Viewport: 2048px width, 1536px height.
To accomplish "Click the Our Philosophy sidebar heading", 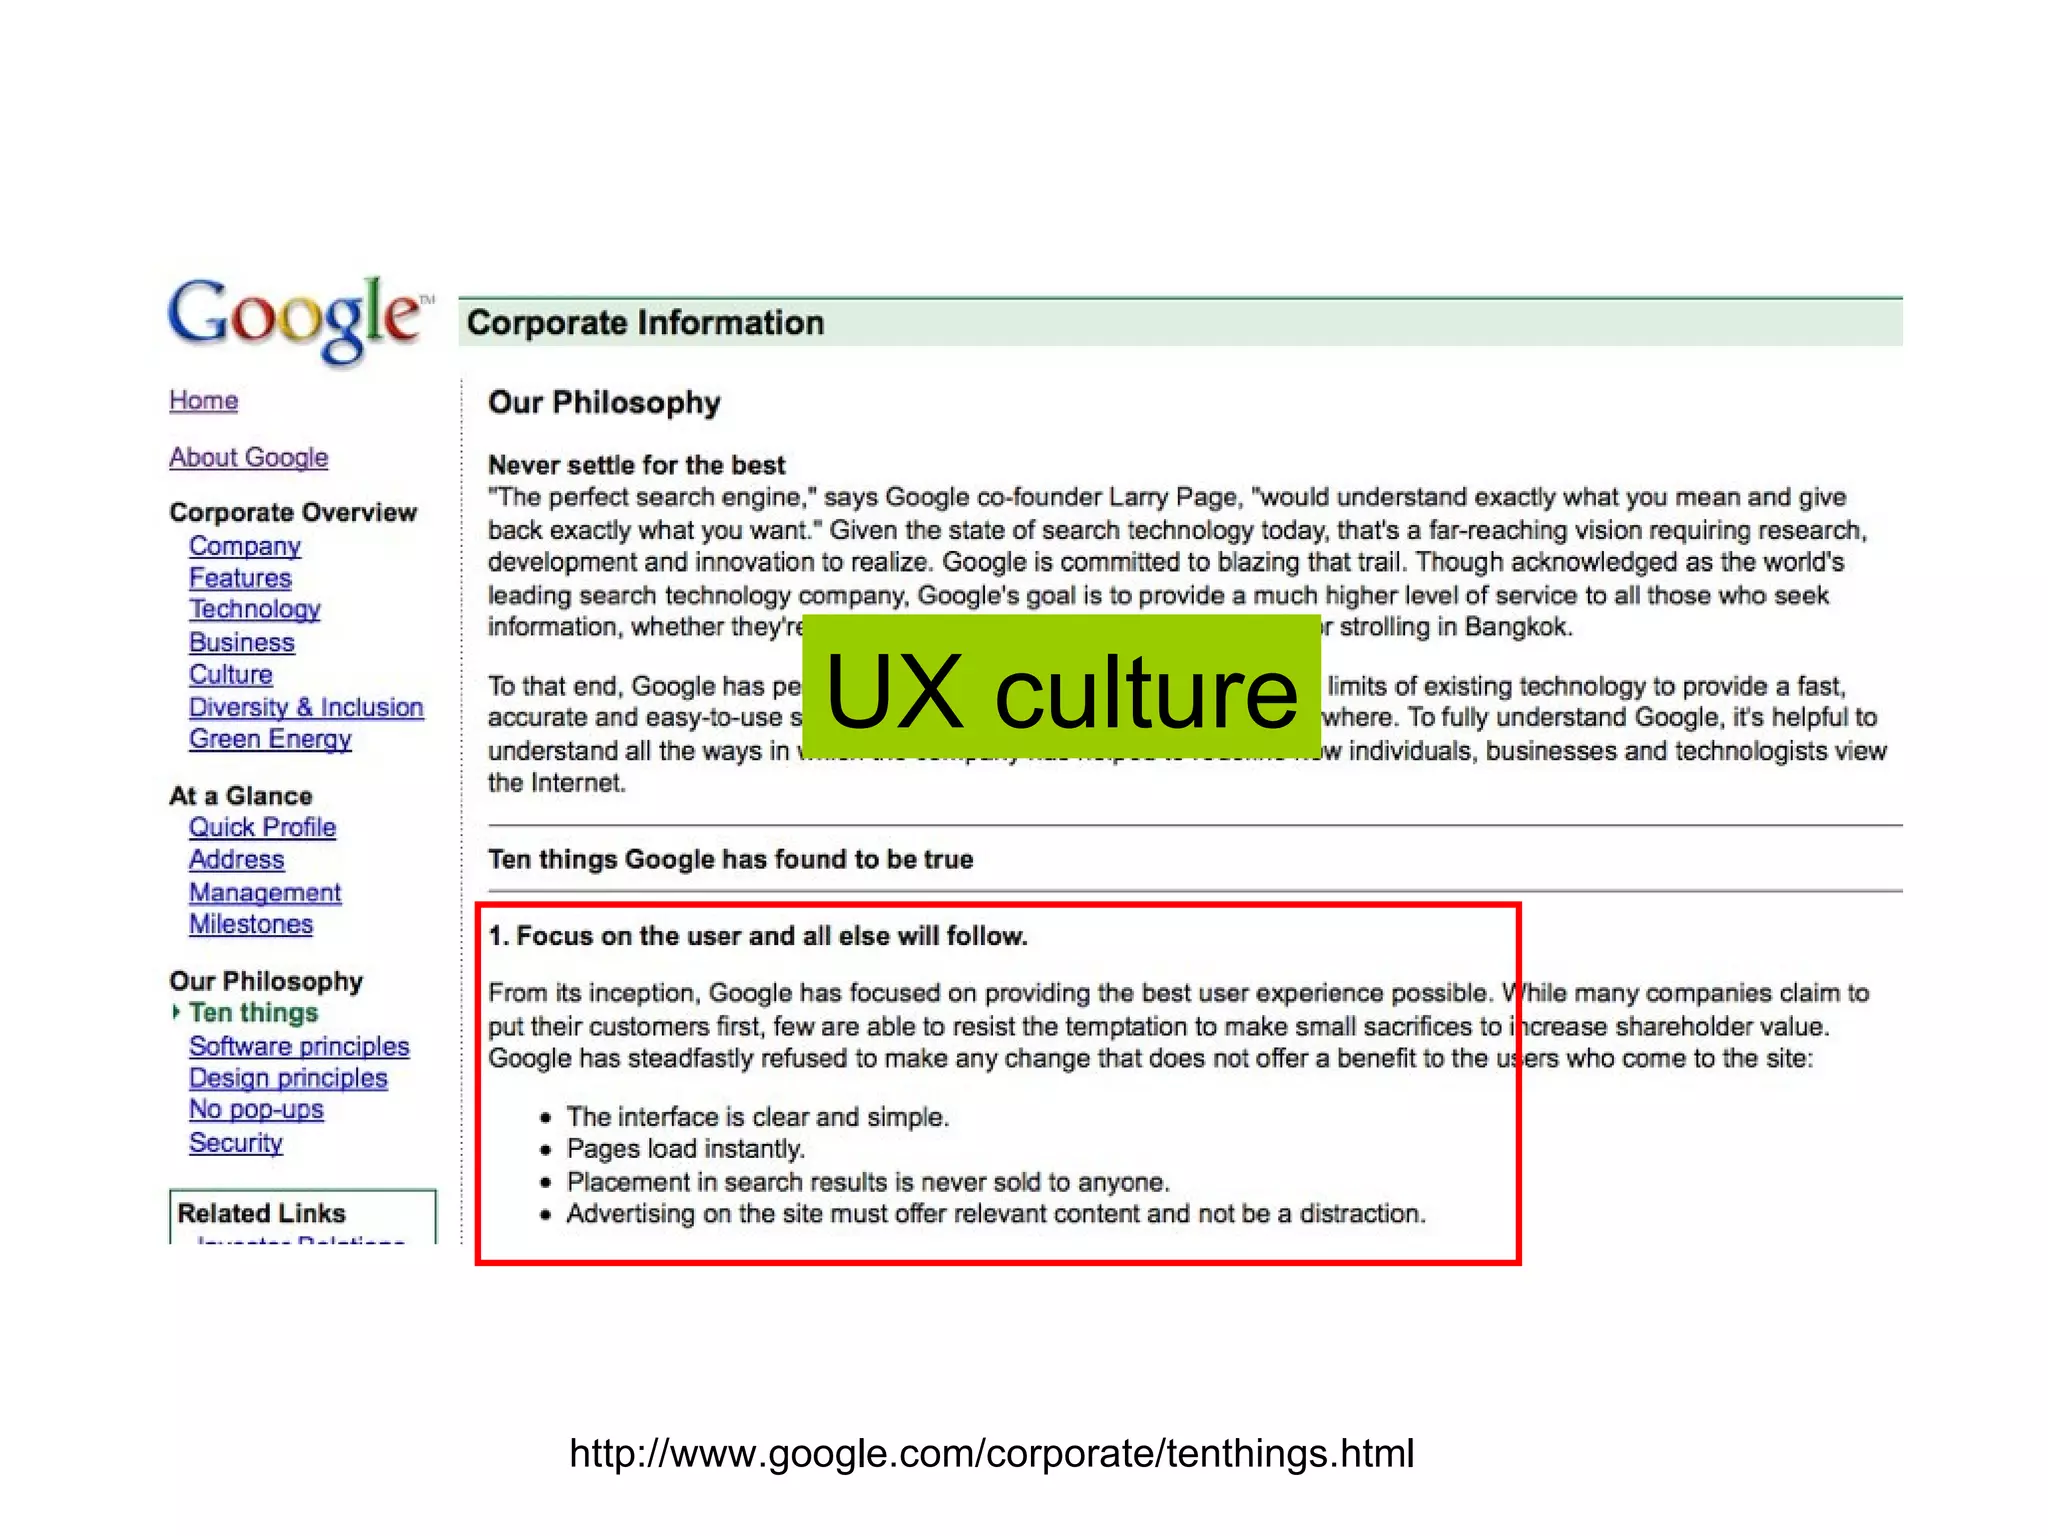I will pos(266,981).
